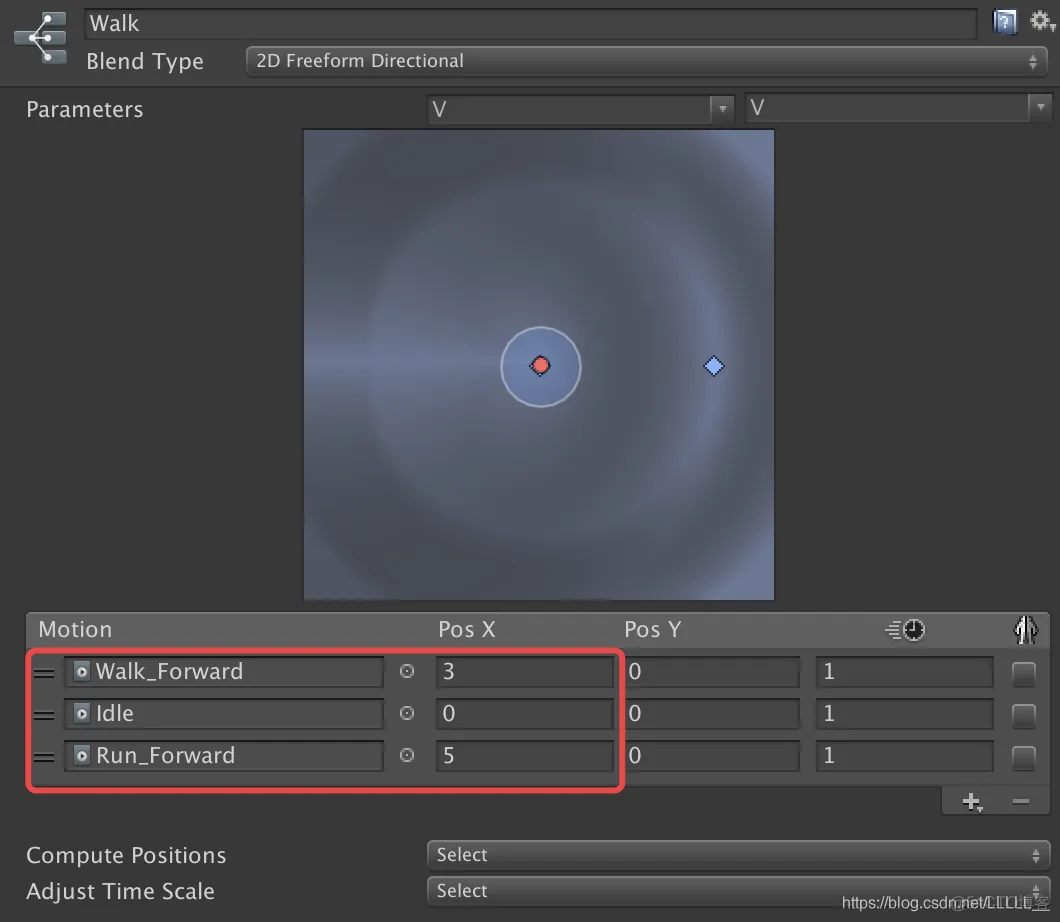Image resolution: width=1060 pixels, height=922 pixels.
Task: Edit time scale field of Idle row
Action: pyautogui.click(x=905, y=714)
